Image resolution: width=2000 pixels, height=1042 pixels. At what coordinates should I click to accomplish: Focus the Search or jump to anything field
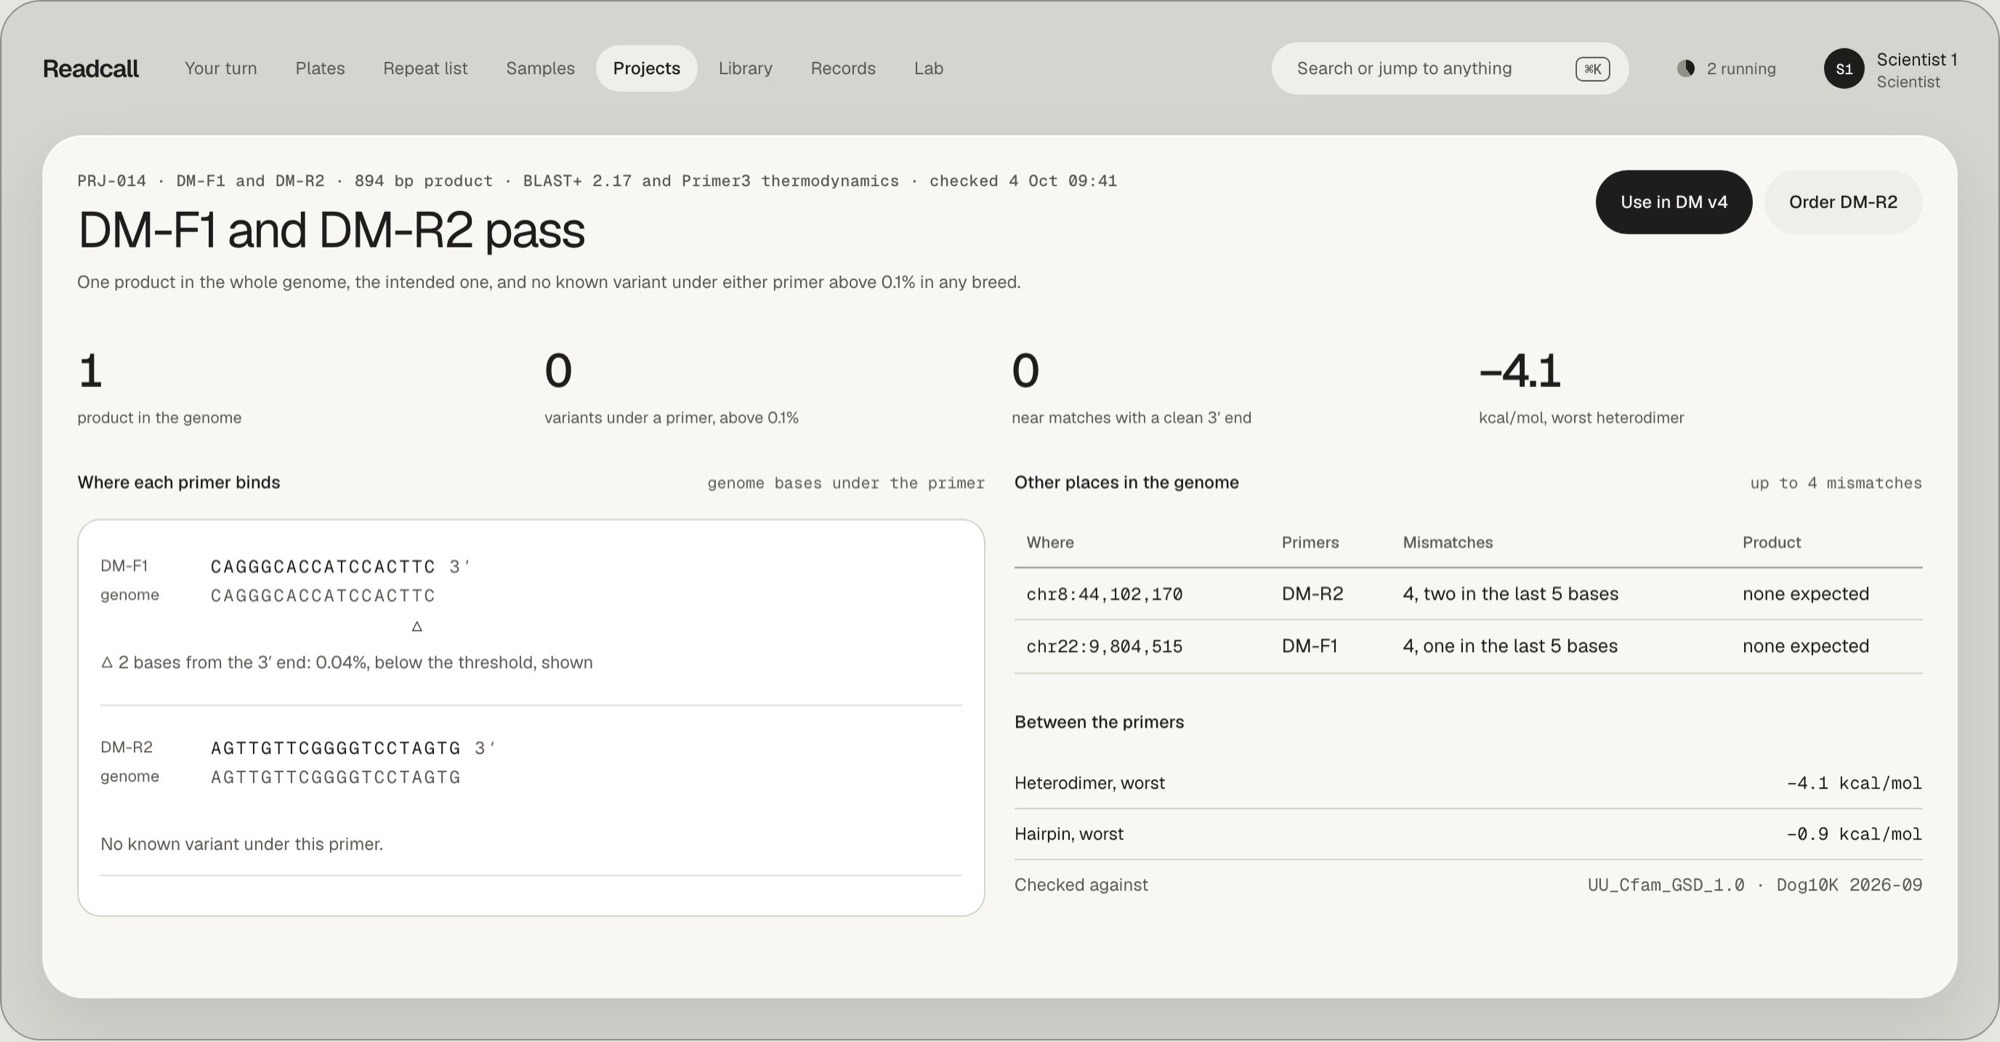tap(1450, 69)
